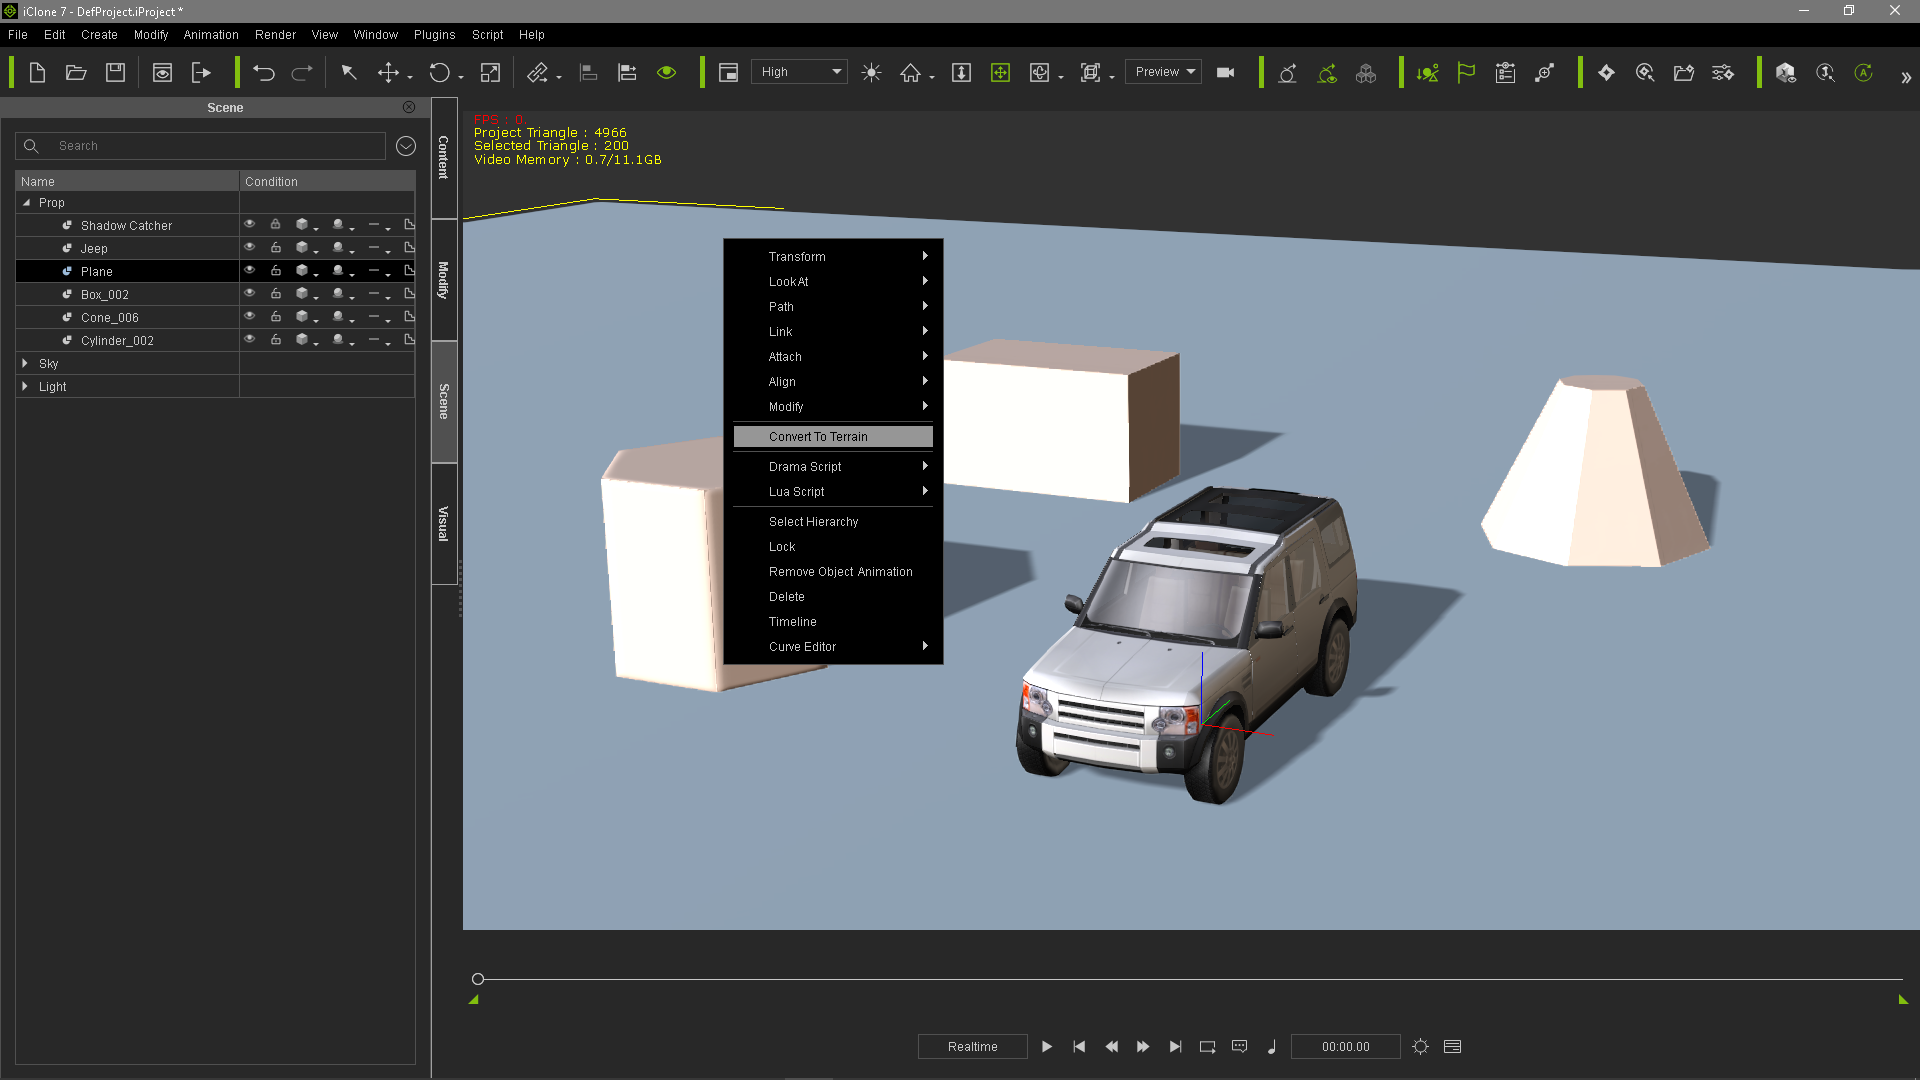Drag the timeline position marker
The height and width of the screenshot is (1080, 1920).
(479, 978)
